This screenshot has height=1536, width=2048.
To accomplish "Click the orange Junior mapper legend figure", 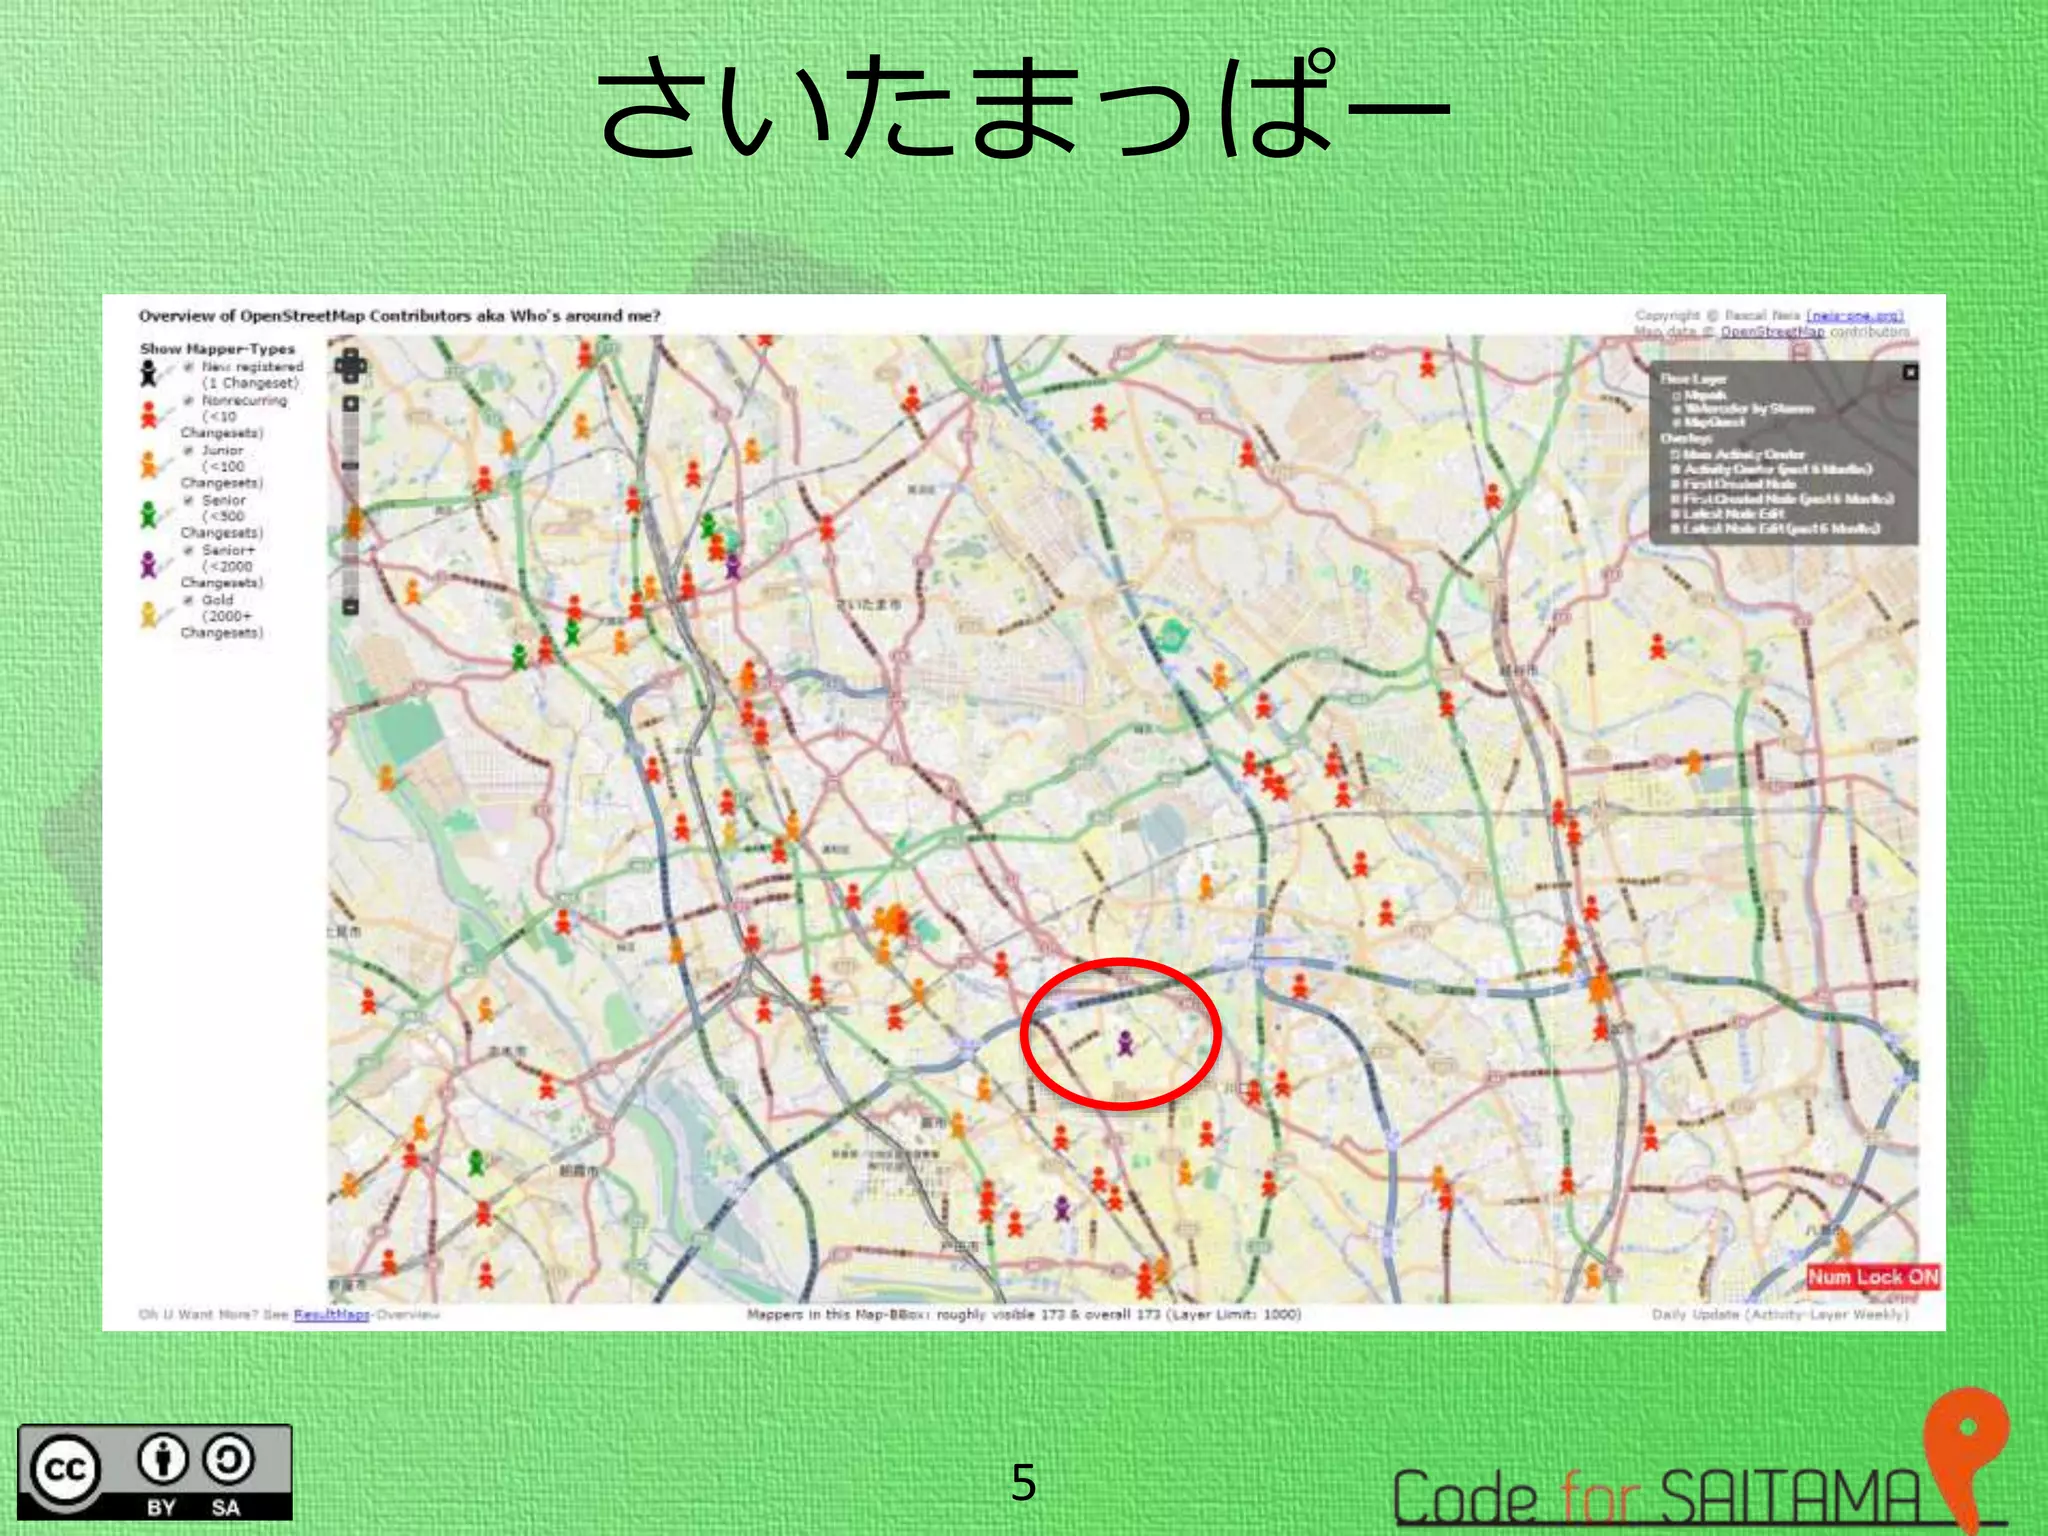I will [x=149, y=464].
